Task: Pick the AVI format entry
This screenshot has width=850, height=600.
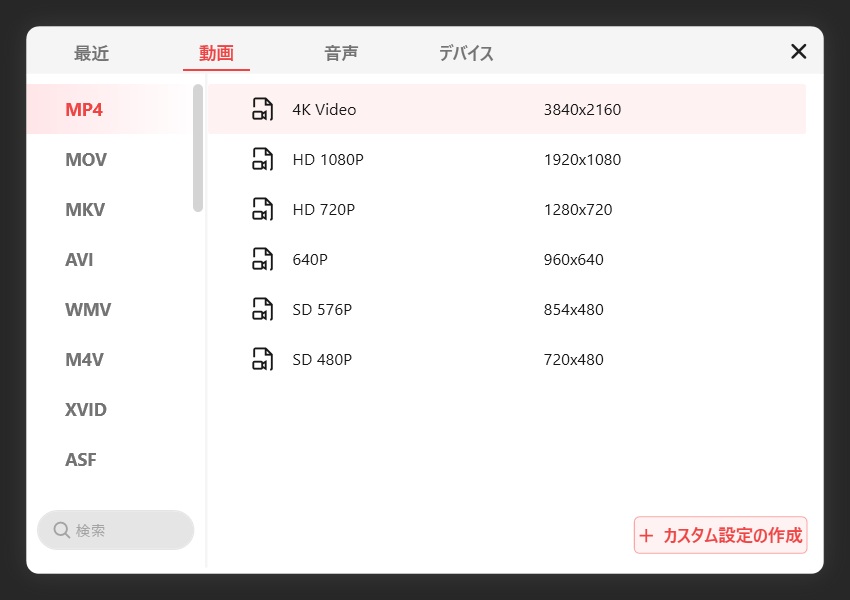Action: (79, 260)
